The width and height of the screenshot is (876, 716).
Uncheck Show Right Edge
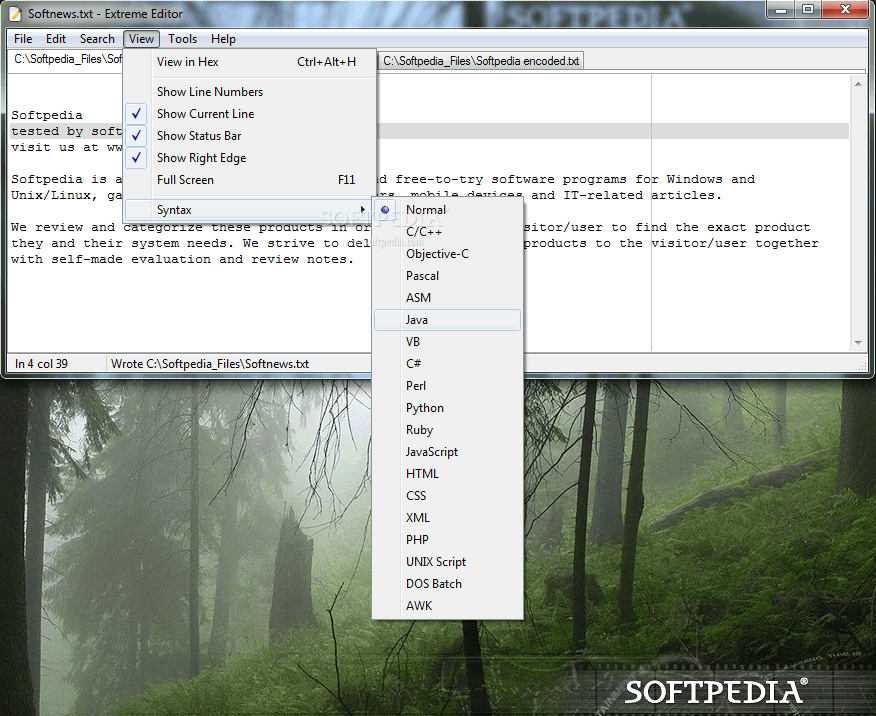(250, 158)
